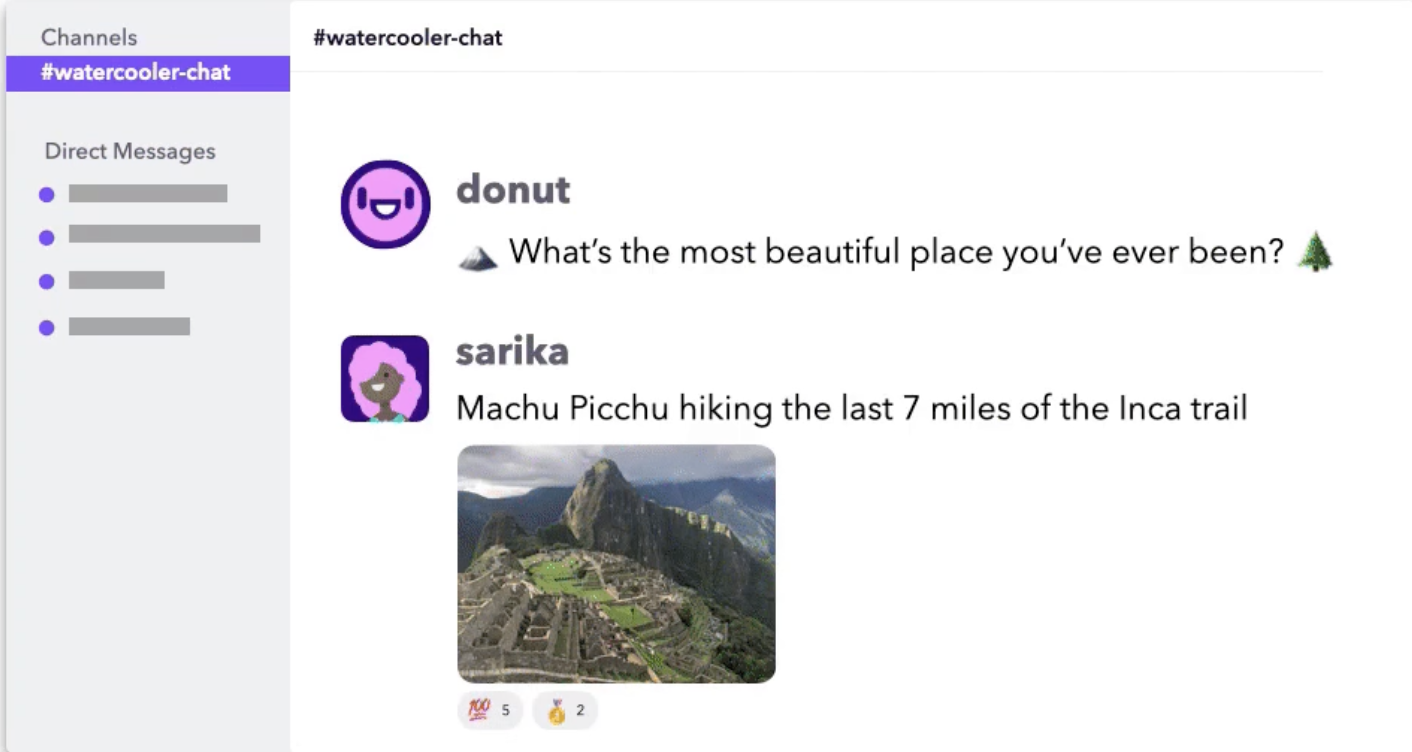
Task: Click the mountain emoji before the question
Action: (x=478, y=258)
